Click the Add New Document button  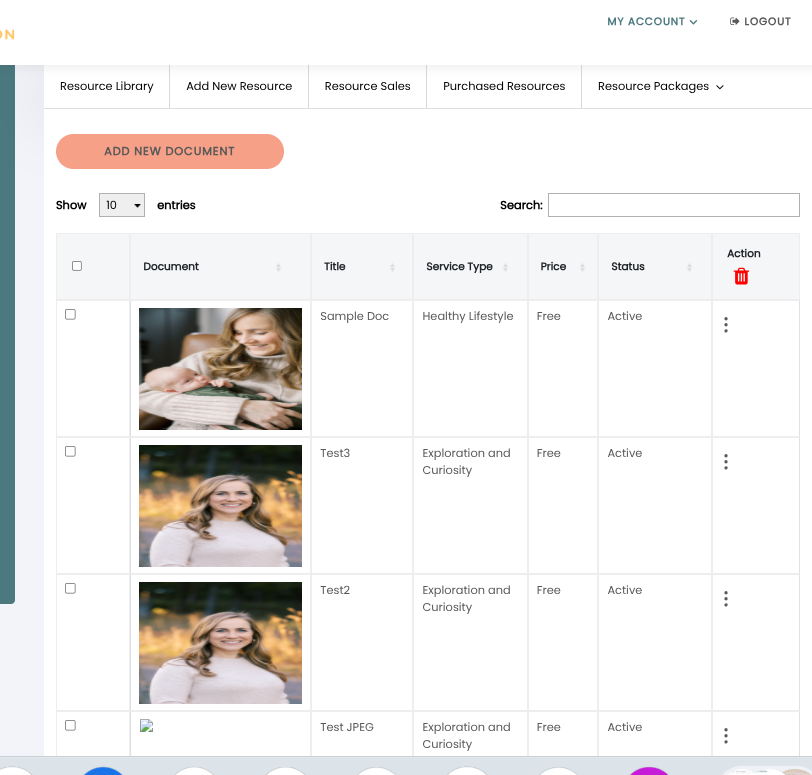170,151
